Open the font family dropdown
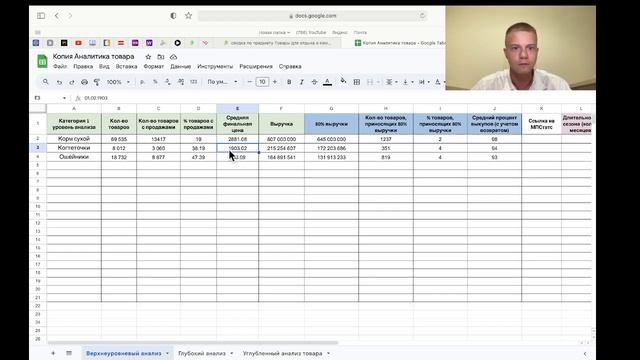Viewport: 640px width, 360px height. click(222, 82)
